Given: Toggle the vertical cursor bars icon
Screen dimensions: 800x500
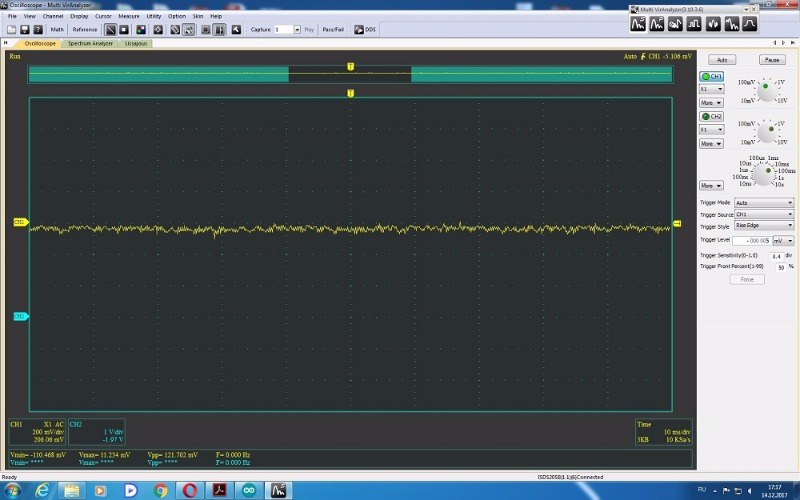Looking at the screenshot, I should coord(219,30).
